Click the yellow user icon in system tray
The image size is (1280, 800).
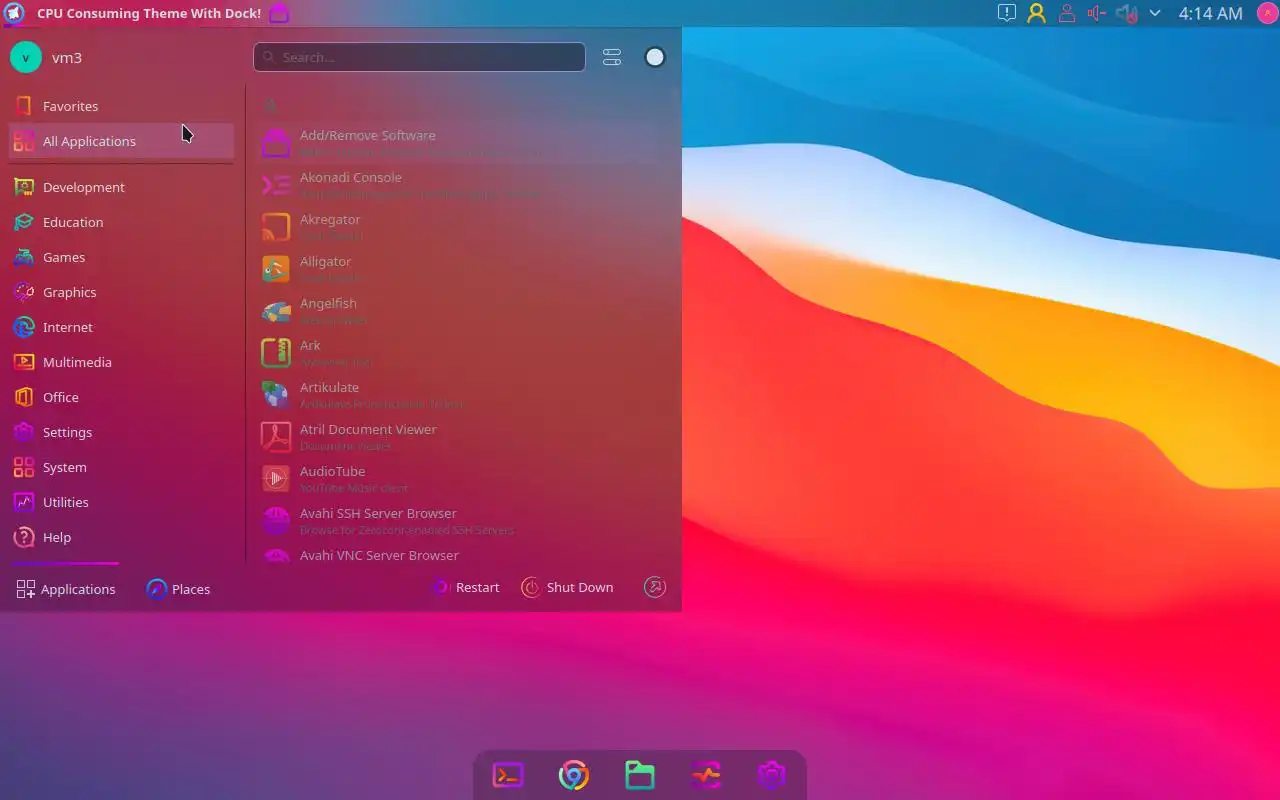pyautogui.click(x=1036, y=13)
